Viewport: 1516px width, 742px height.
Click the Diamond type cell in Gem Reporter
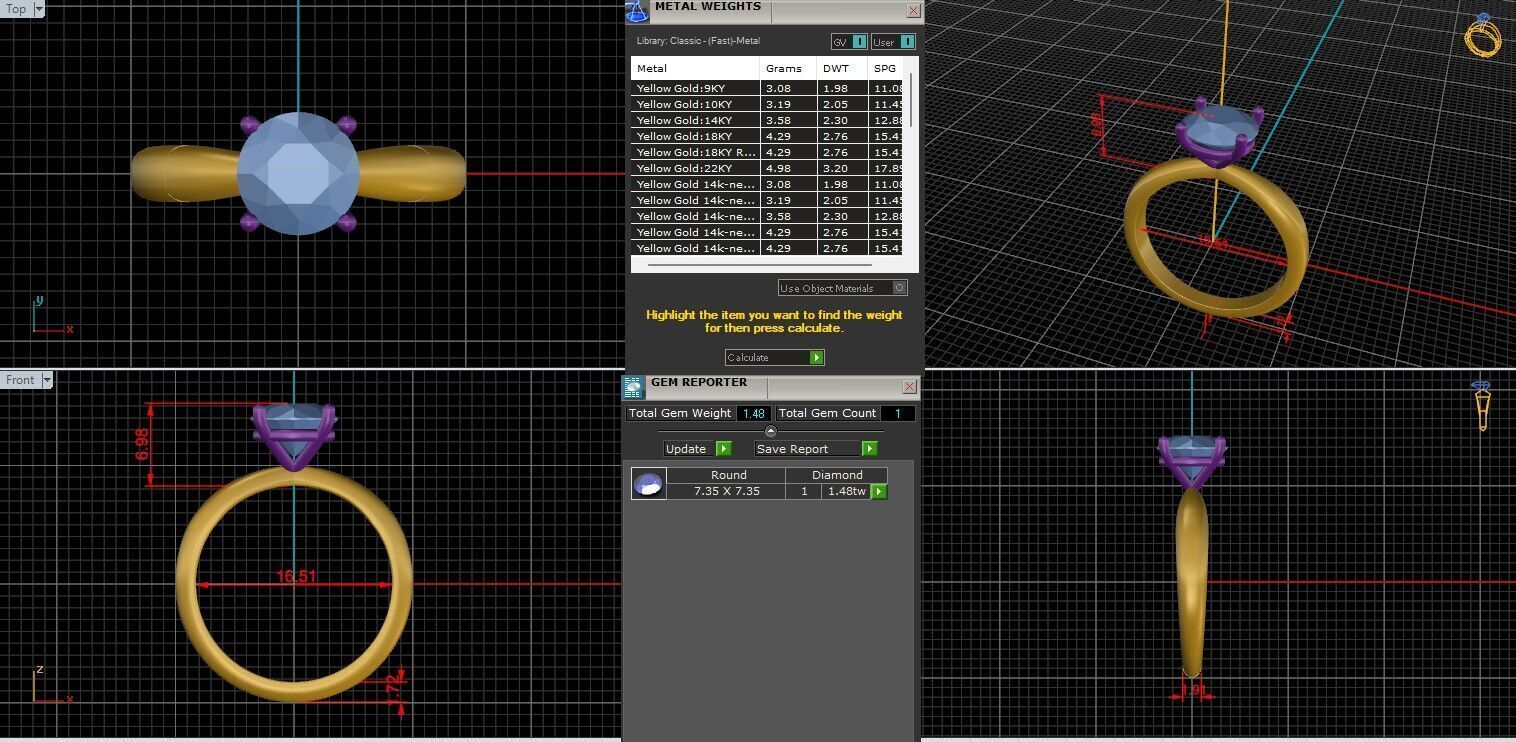tap(837, 475)
